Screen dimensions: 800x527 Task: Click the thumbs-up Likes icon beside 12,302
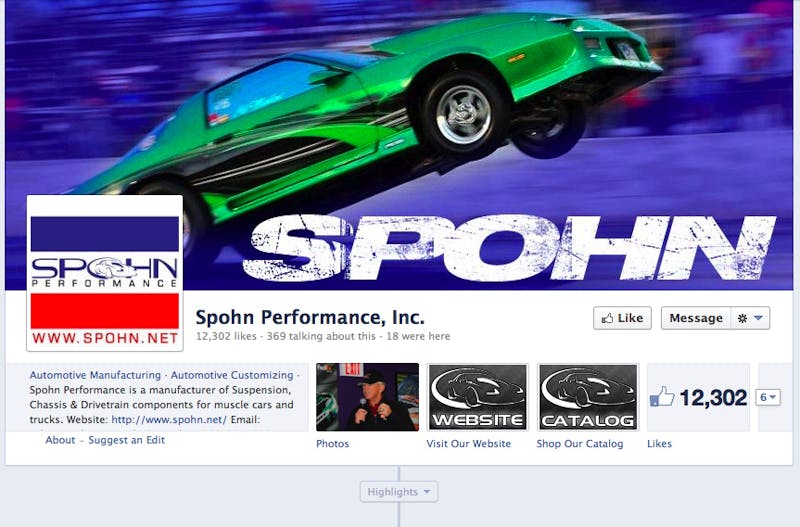(662, 397)
